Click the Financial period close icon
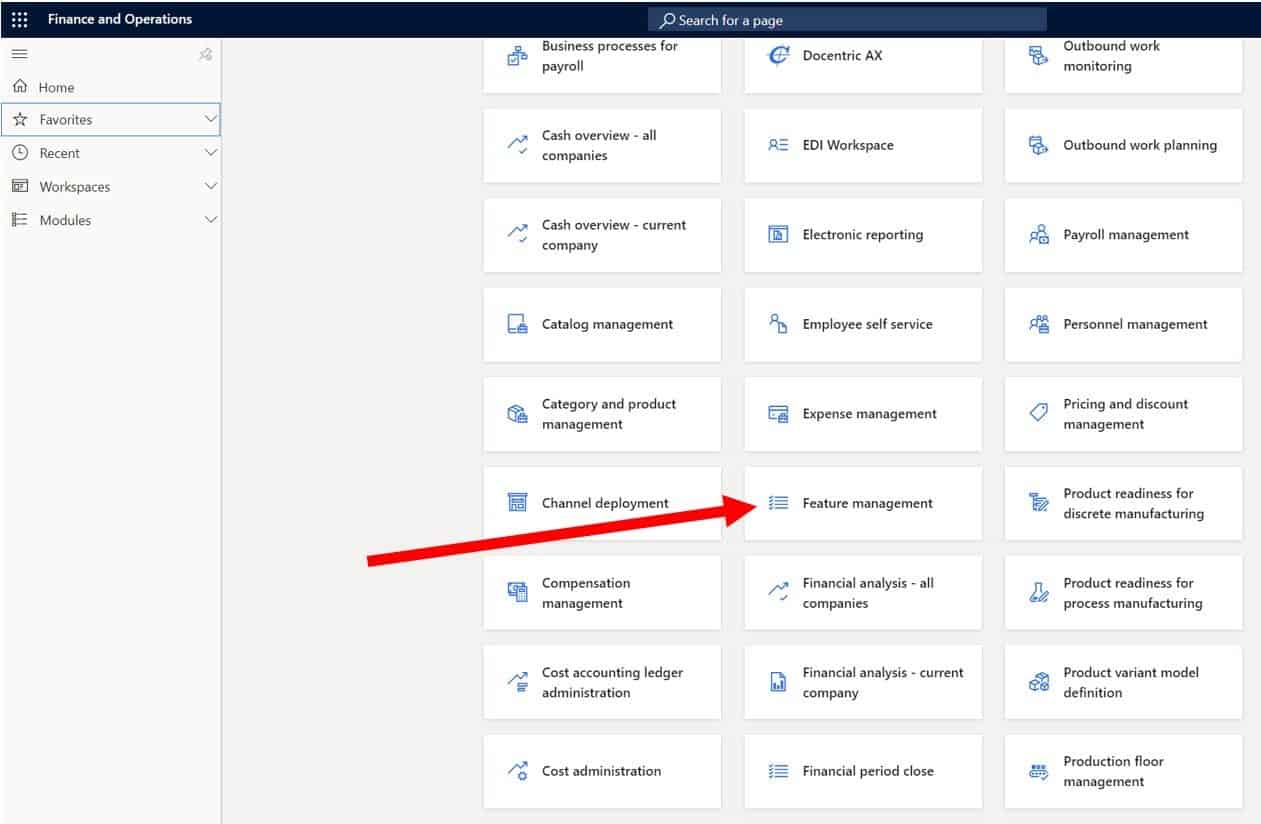The image size is (1261, 824). [778, 771]
